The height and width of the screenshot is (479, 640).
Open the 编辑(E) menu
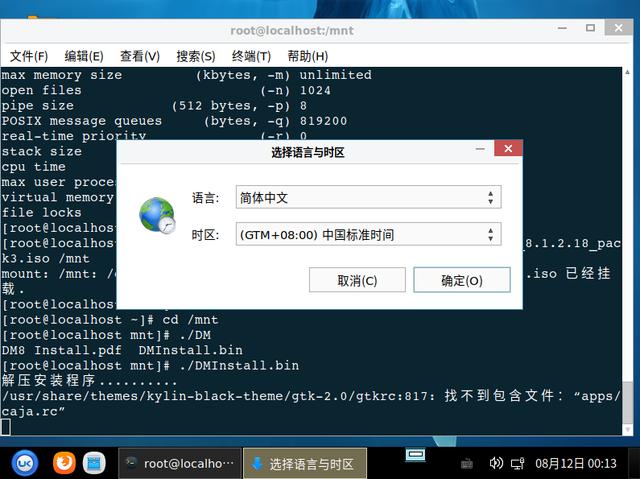[x=84, y=56]
